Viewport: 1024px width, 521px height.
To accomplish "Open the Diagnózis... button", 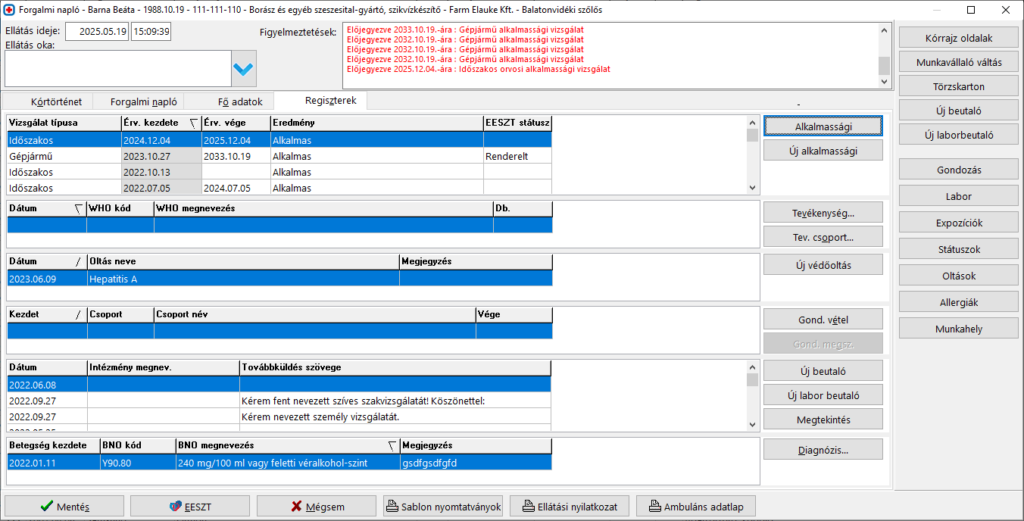I will (x=823, y=449).
